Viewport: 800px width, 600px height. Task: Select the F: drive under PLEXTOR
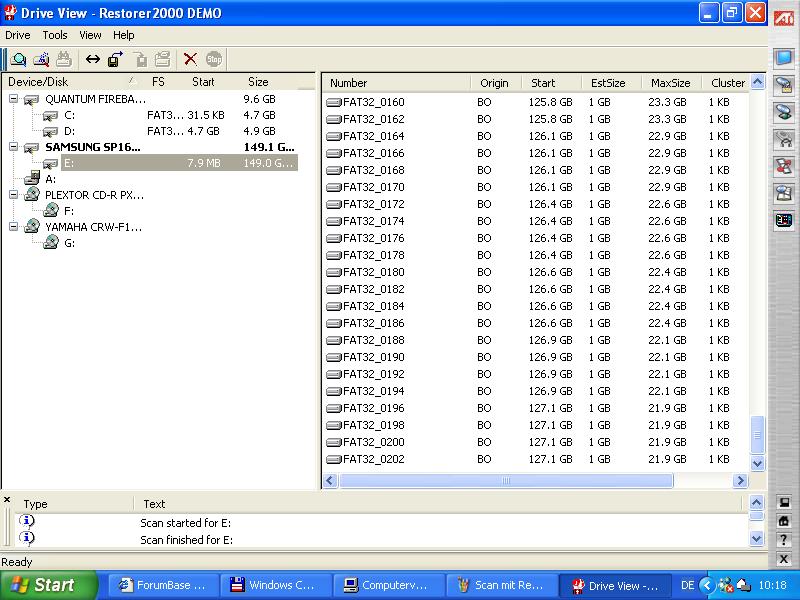tap(69, 211)
